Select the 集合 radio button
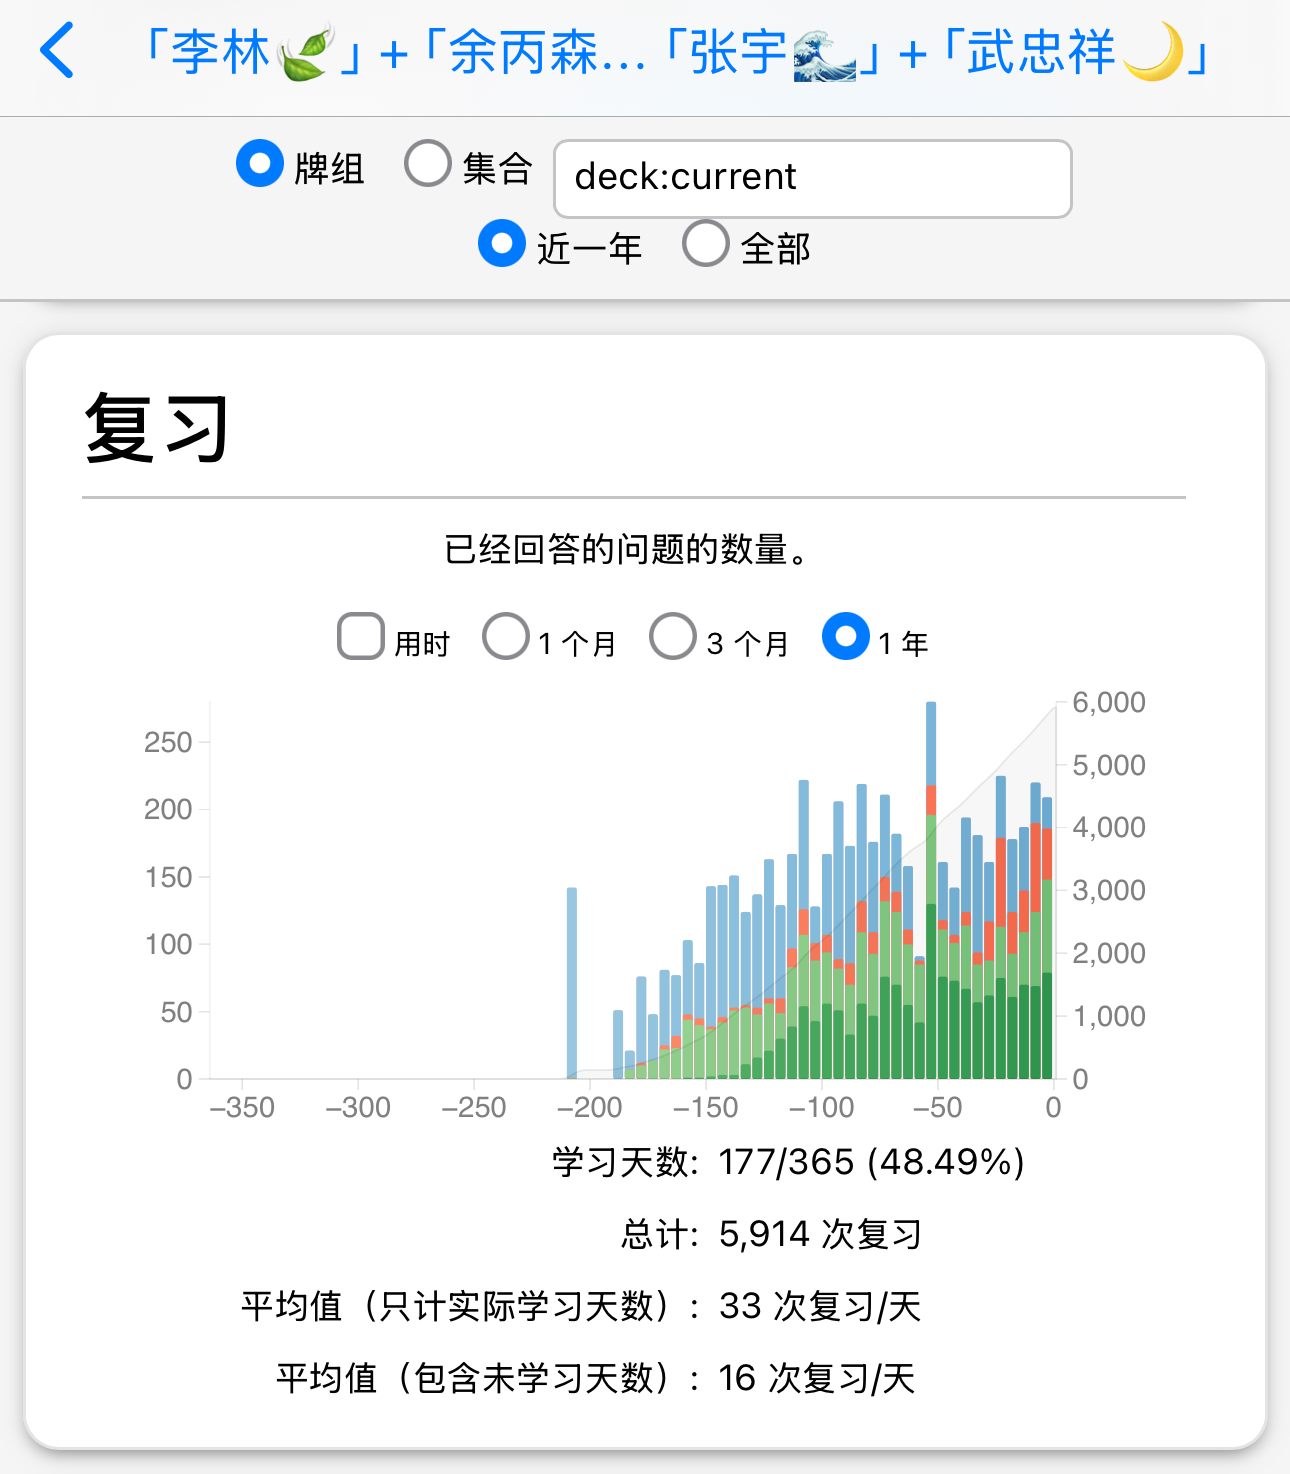 point(428,164)
